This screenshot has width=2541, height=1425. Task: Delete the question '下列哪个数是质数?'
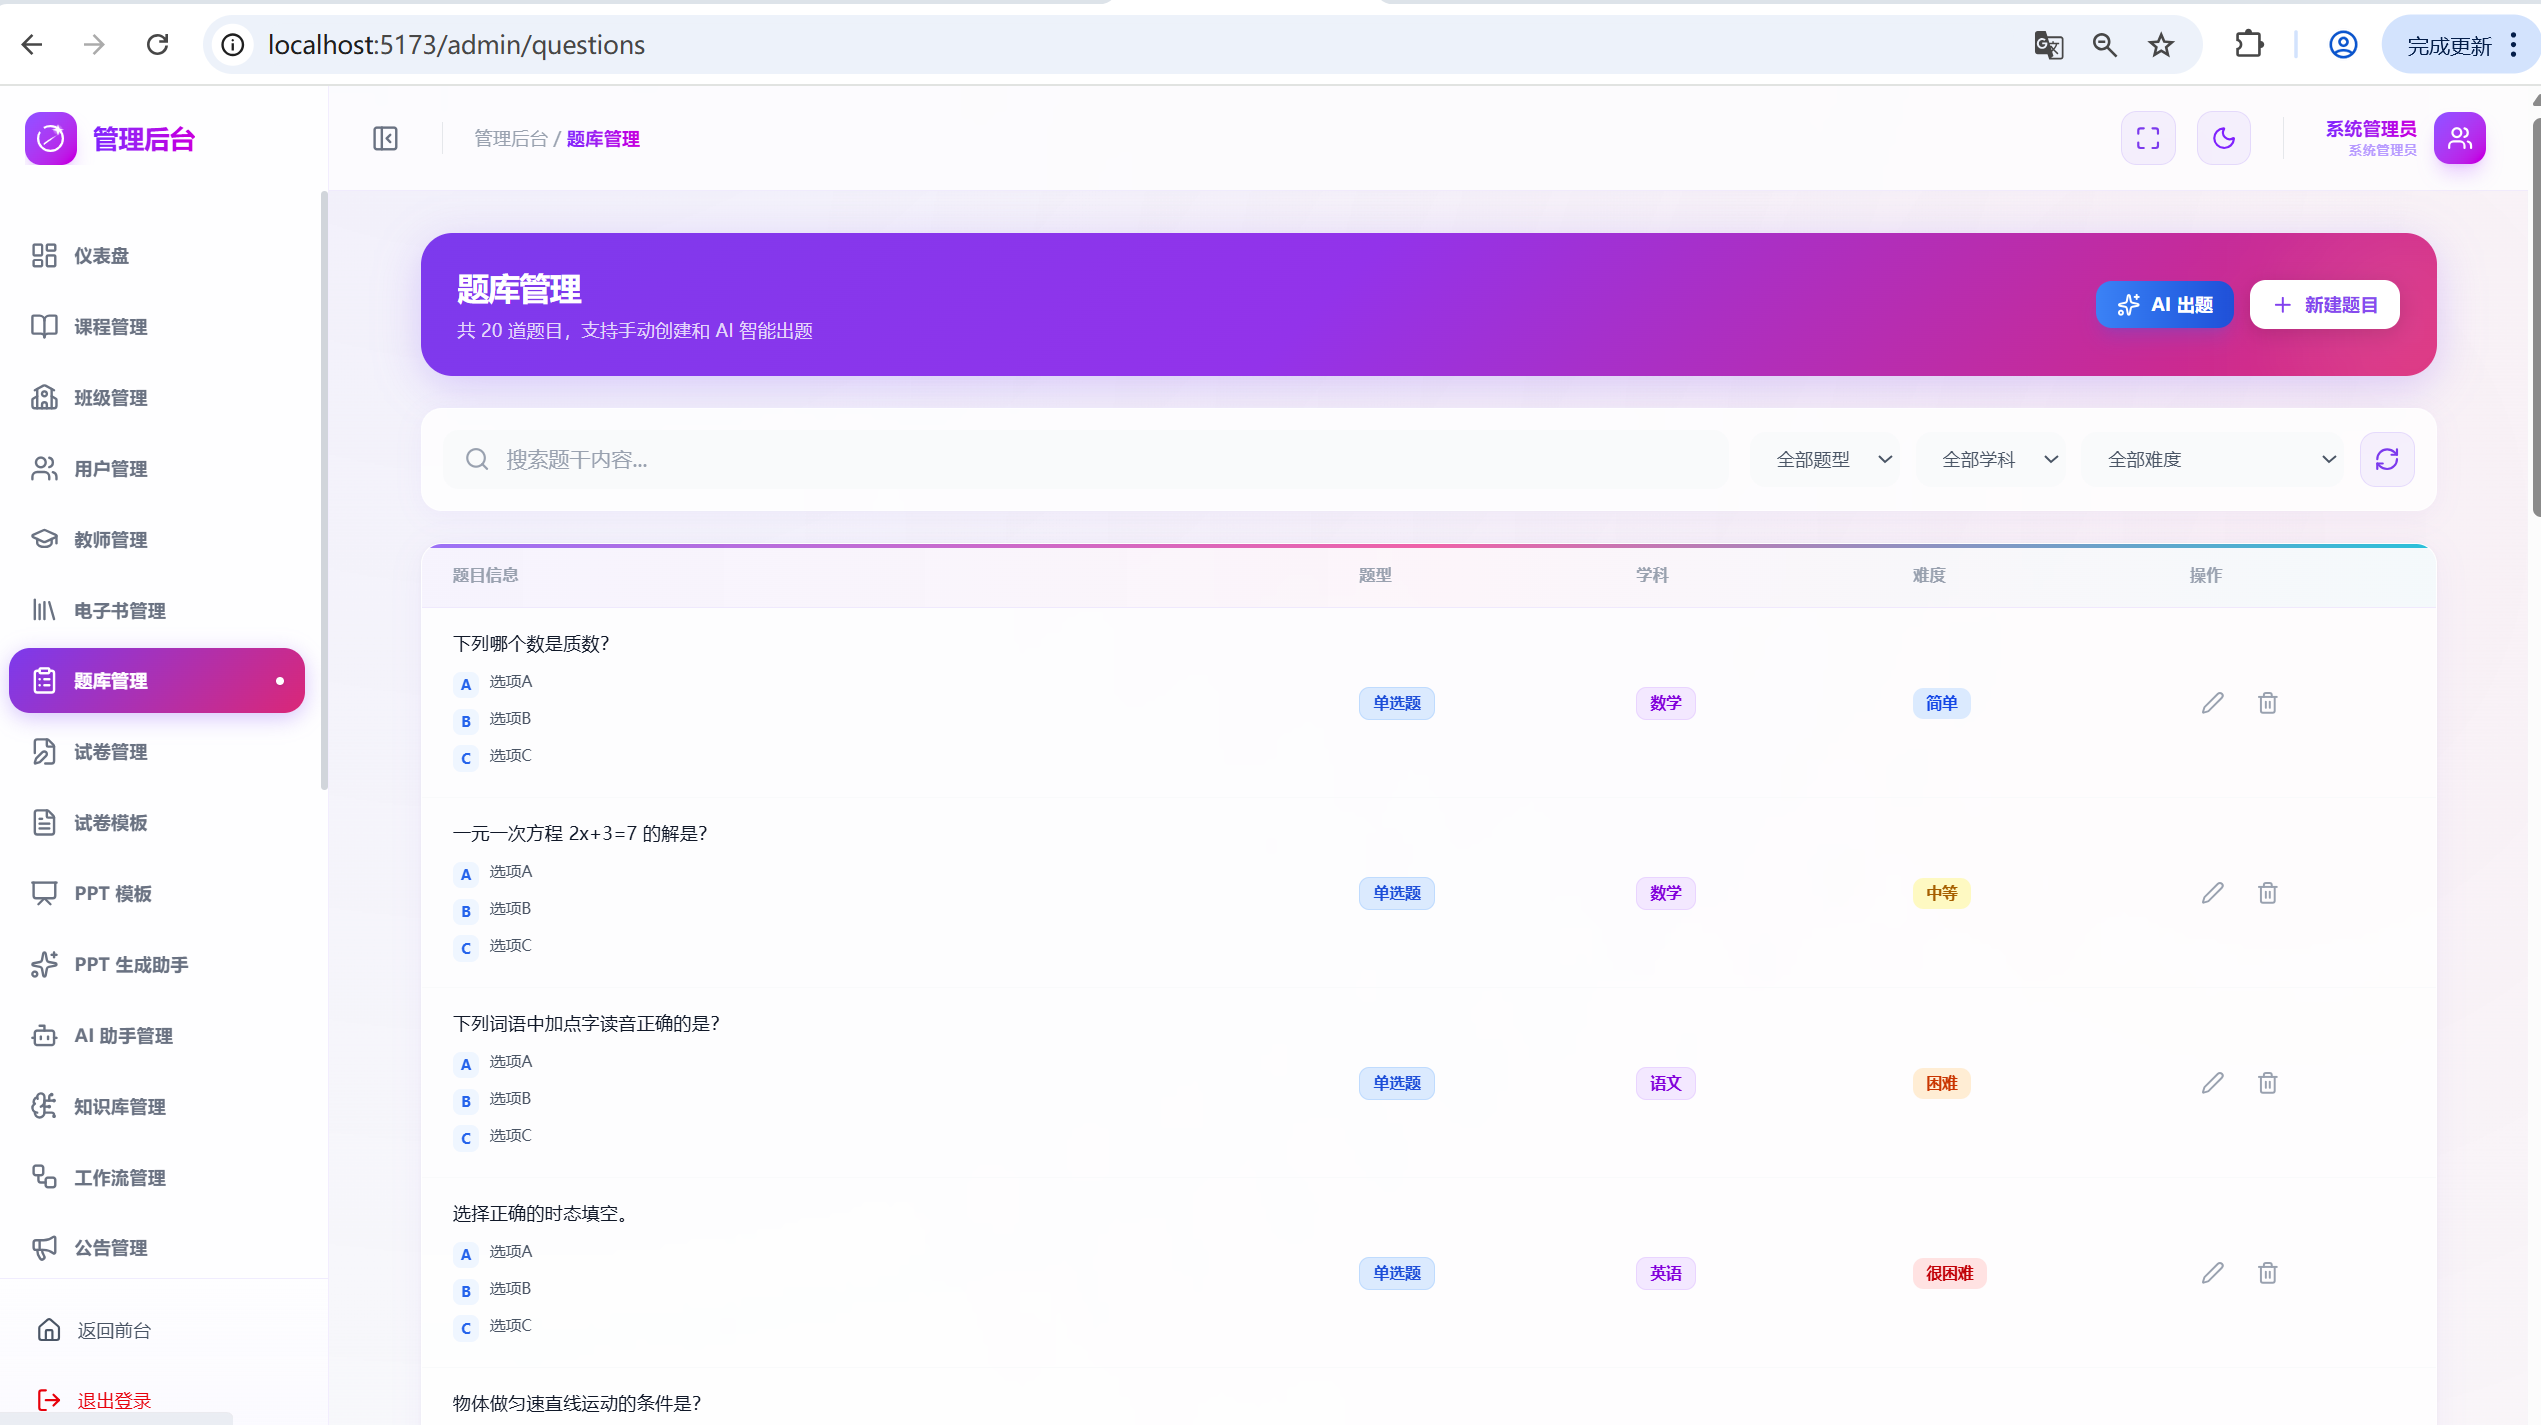(2268, 703)
